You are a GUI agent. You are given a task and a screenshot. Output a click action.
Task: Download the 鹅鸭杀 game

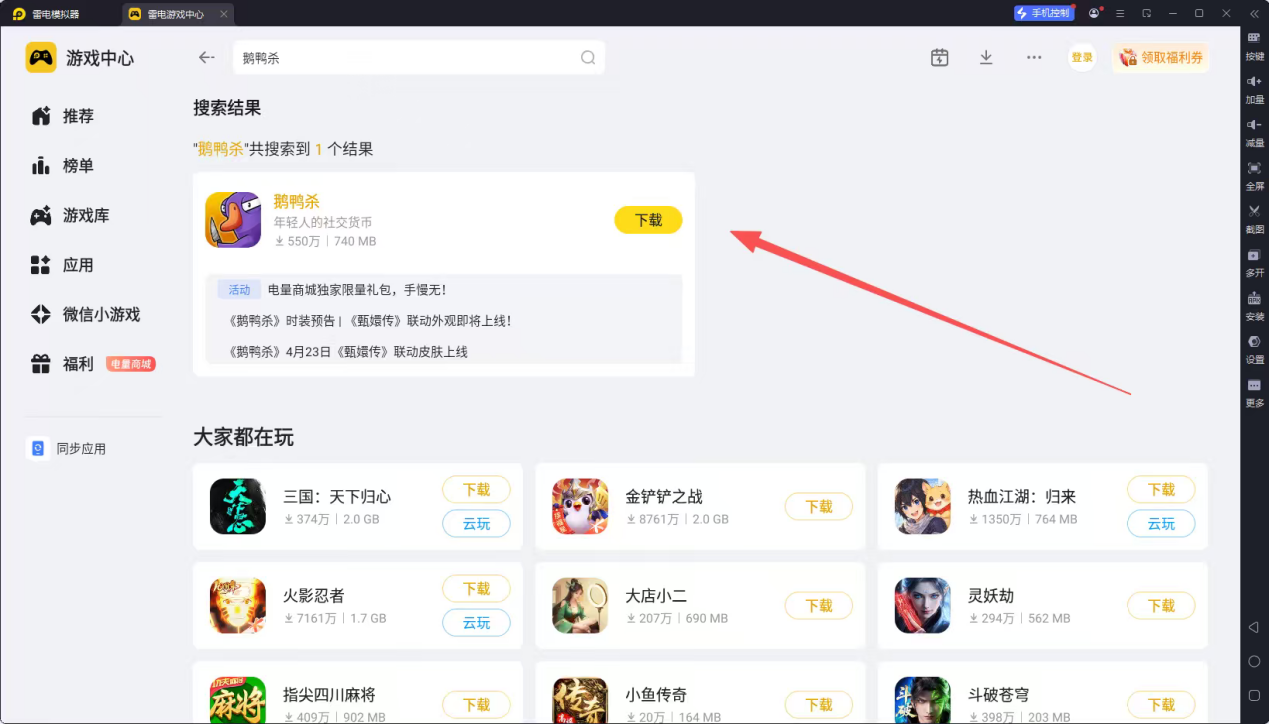click(x=648, y=220)
